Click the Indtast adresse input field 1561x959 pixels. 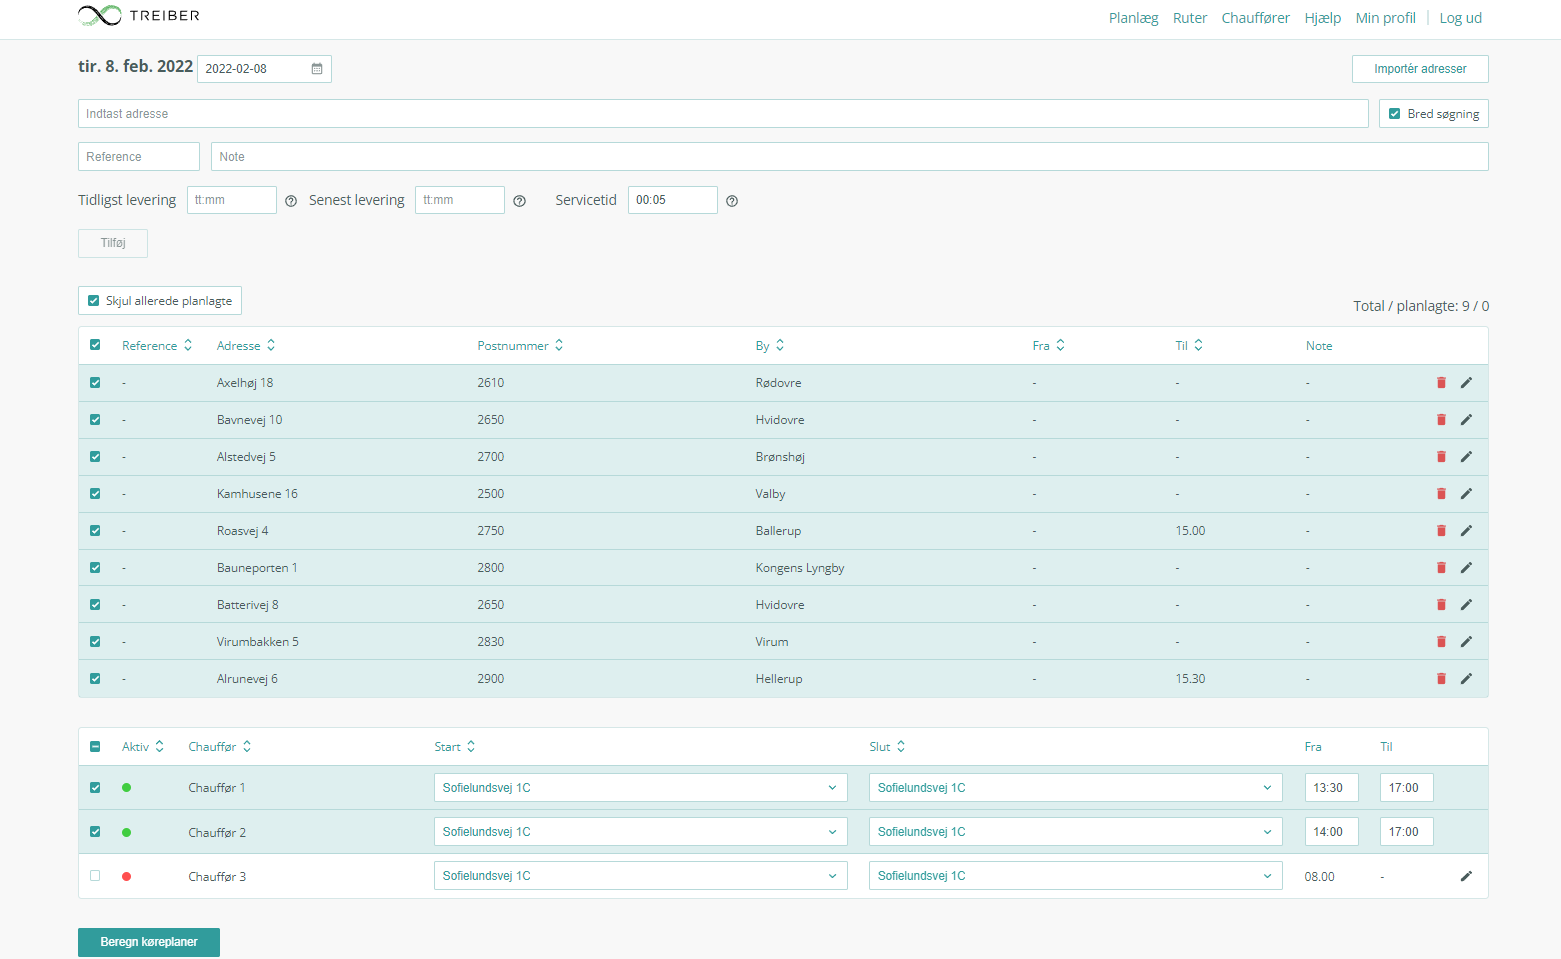(x=722, y=114)
